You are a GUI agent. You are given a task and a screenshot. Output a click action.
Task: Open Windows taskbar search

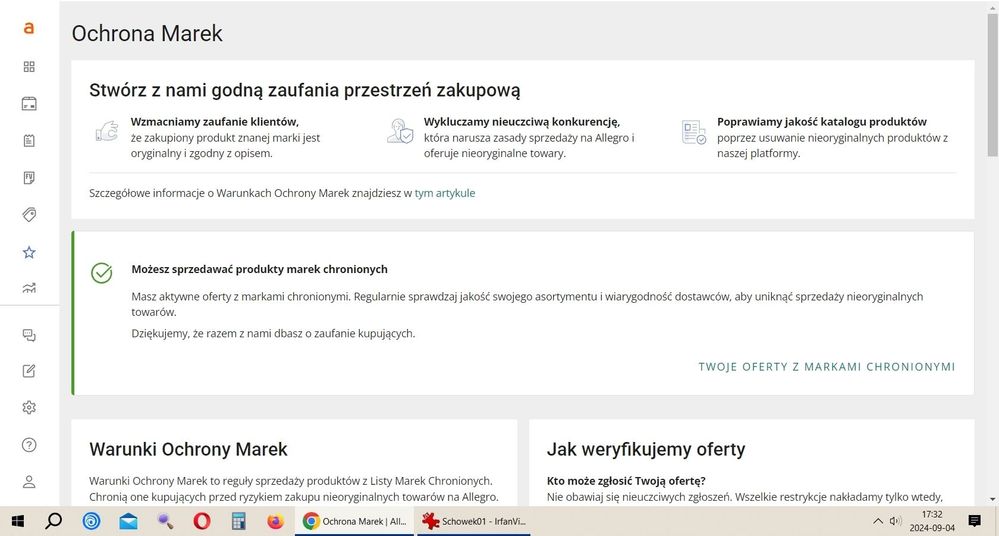[54, 521]
